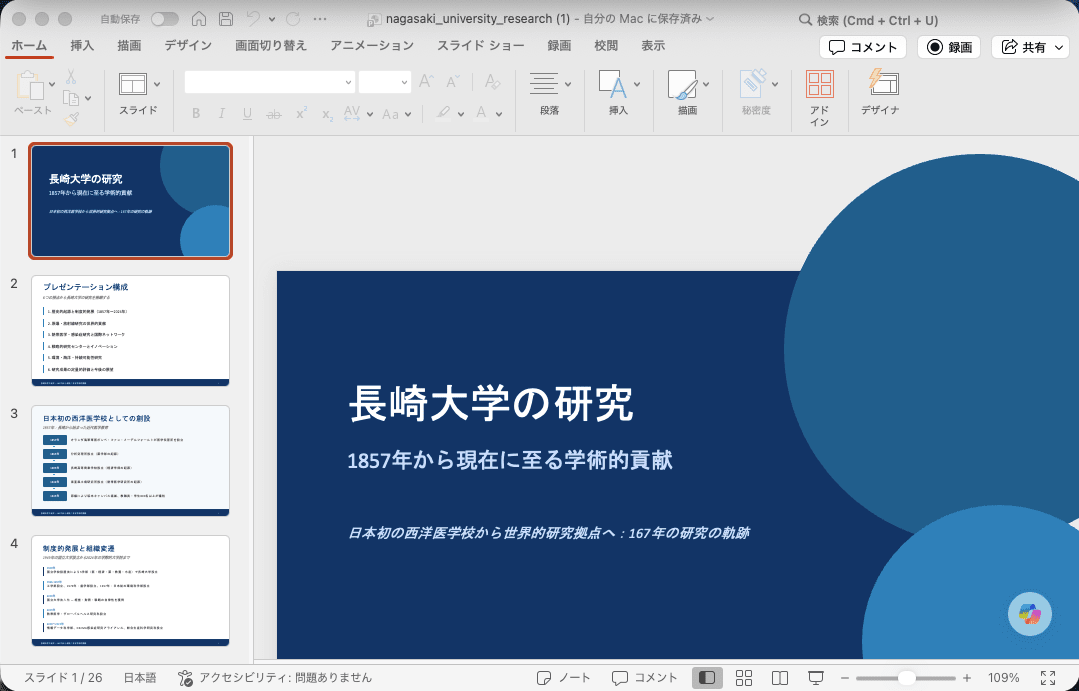This screenshot has height=691, width=1079.
Task: Select slide 2 プレゼンテーション構成 thumbnail
Action: tap(130, 331)
